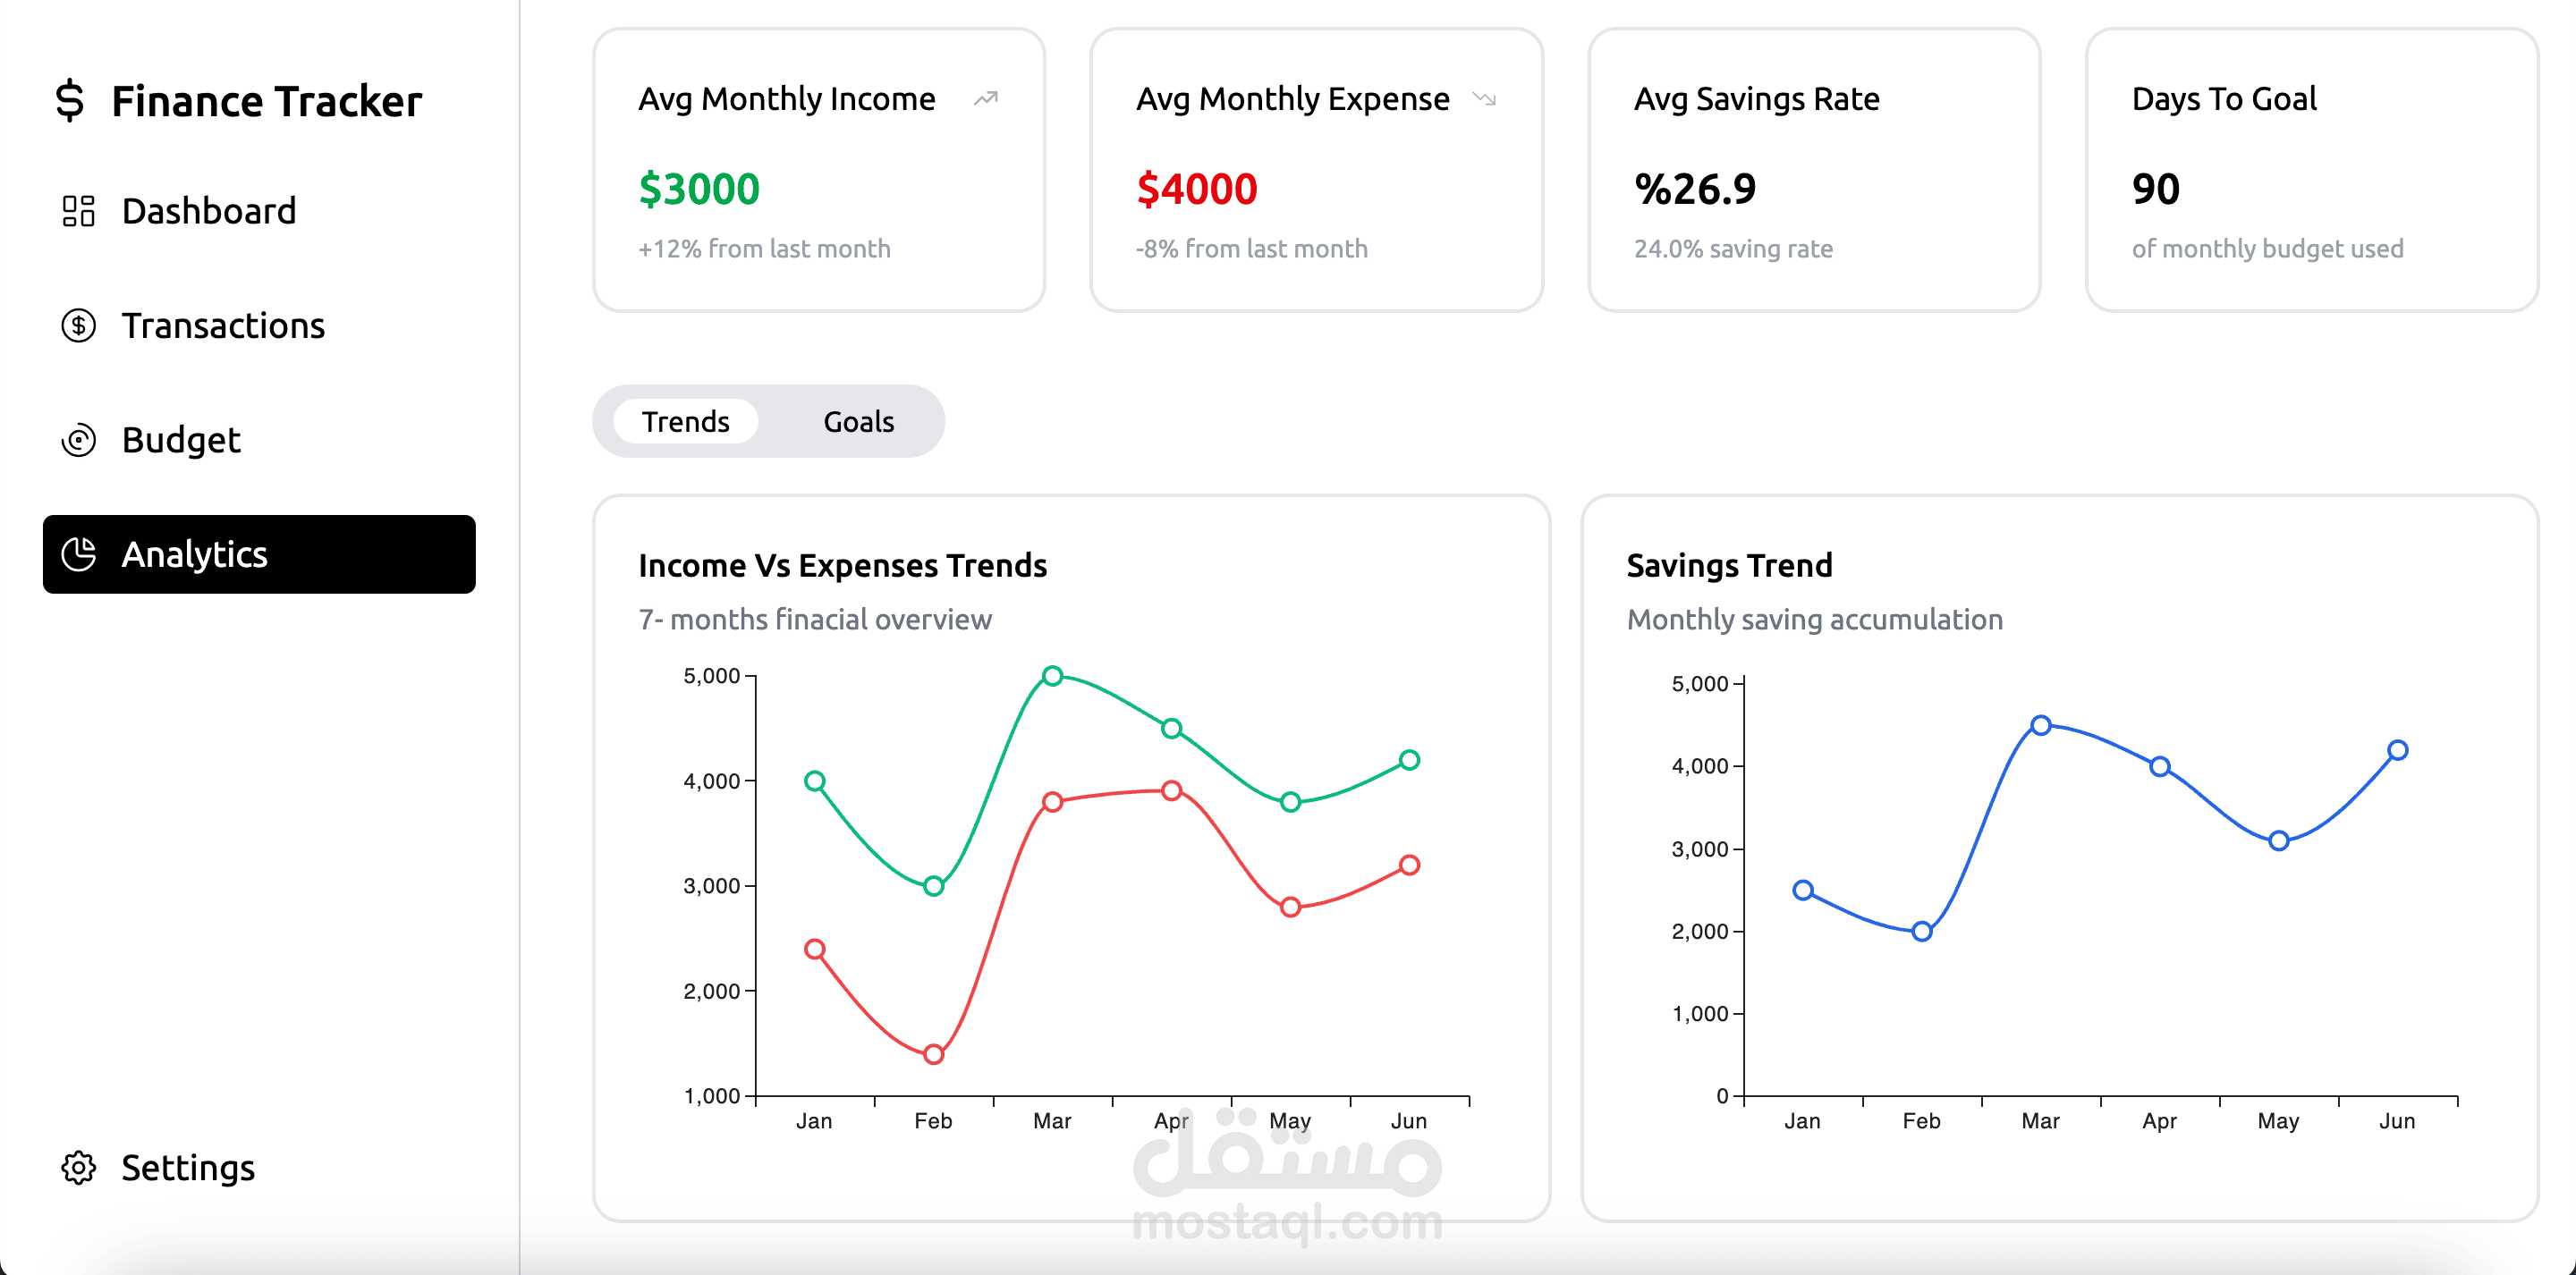This screenshot has width=2576, height=1275.
Task: Click the trending-down arrow on Expense card
Action: point(1484,99)
